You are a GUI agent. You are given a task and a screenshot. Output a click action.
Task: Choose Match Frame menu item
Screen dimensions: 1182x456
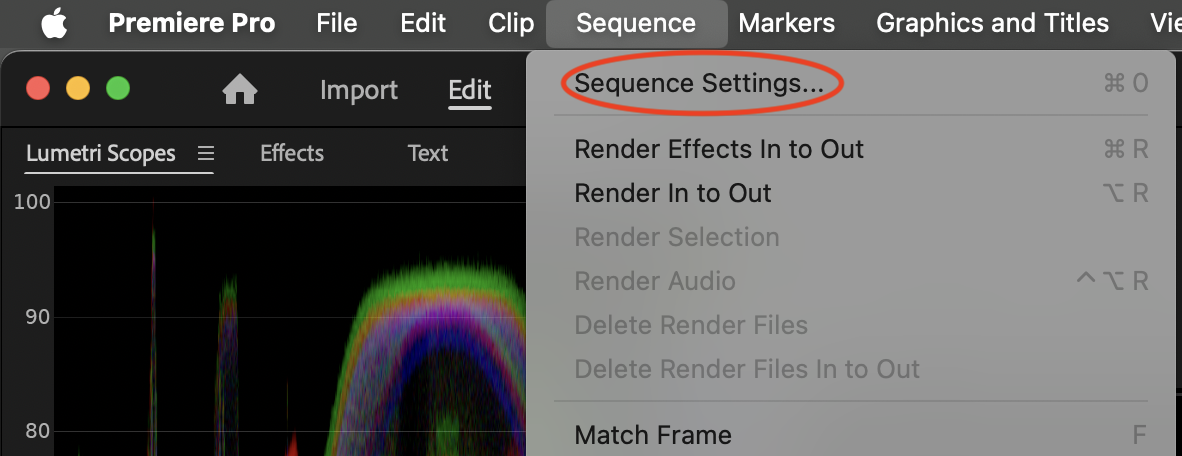coord(653,435)
